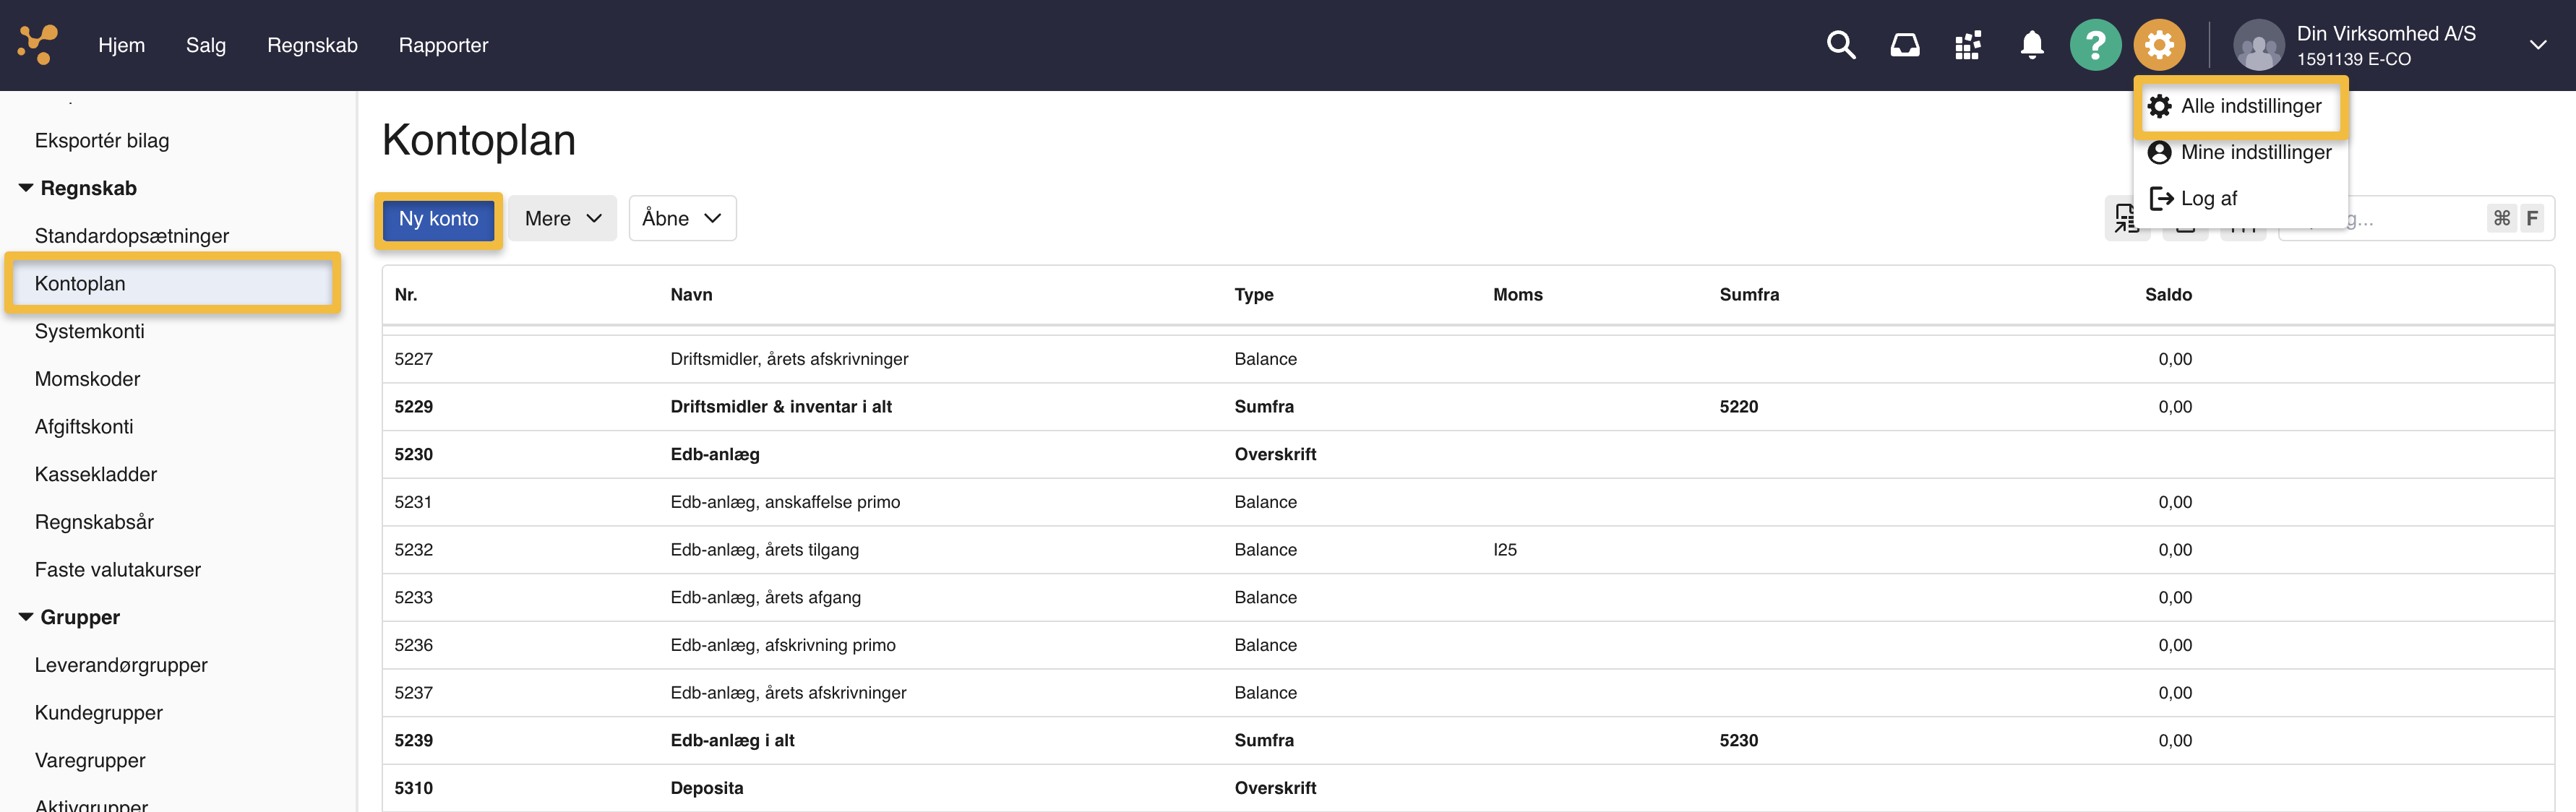Expand the Din Virksomhed A/S account chevron
Viewport: 2576px width, 812px height.
(2537, 45)
